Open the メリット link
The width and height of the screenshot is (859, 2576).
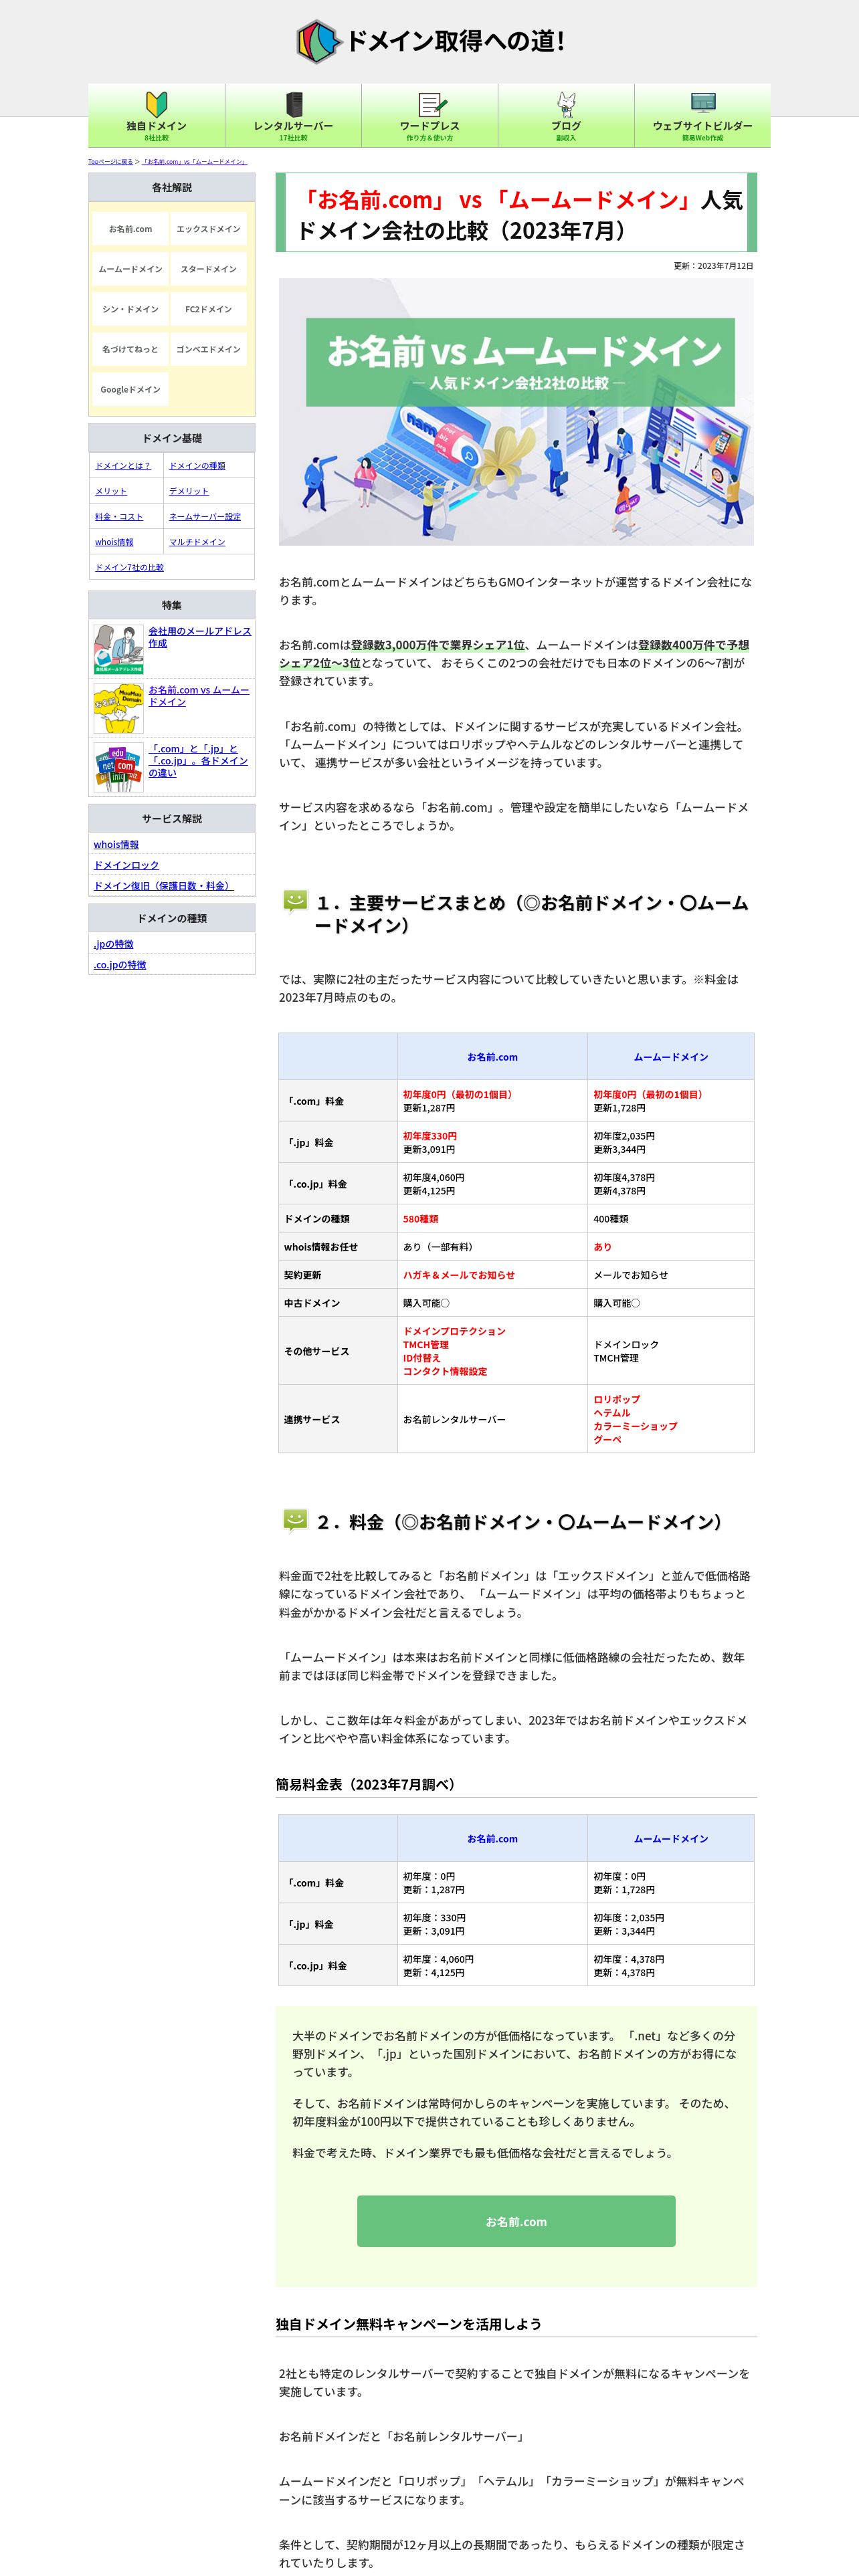pos(111,491)
